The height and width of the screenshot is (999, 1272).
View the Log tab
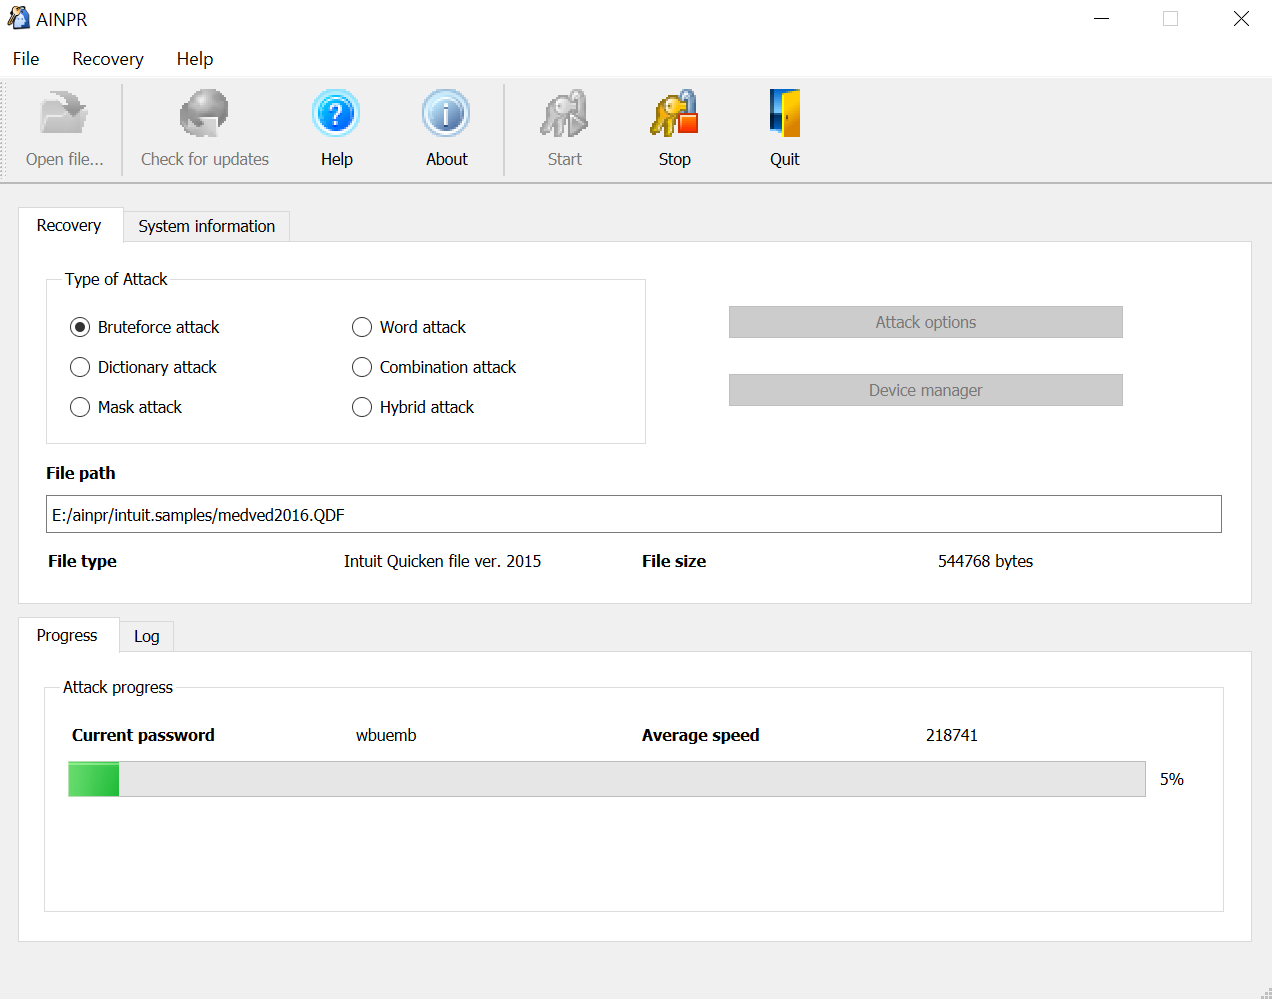tap(146, 636)
